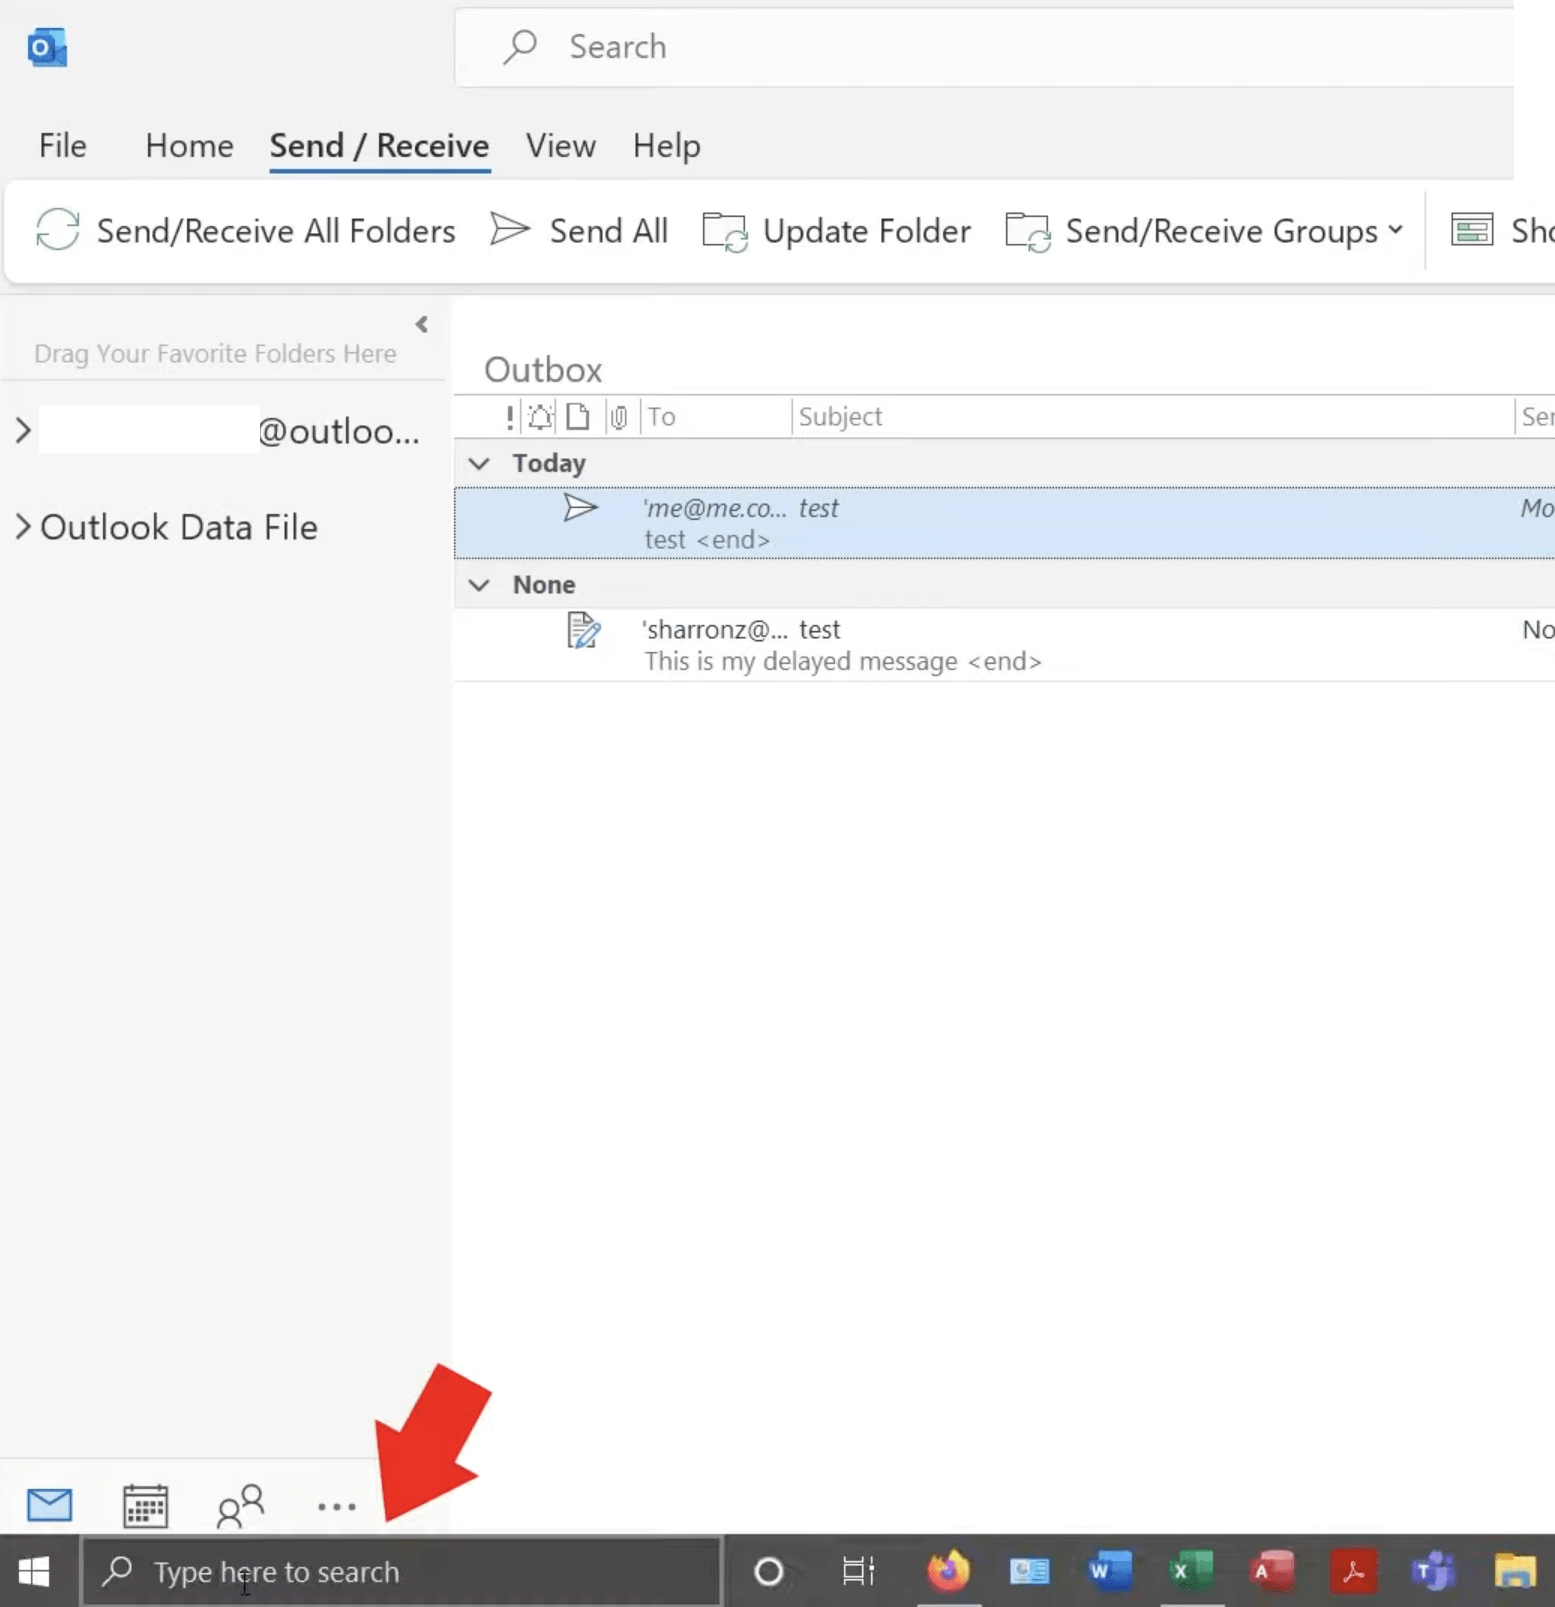Collapse the Today group
Image resolution: width=1555 pixels, height=1607 pixels.
(x=480, y=463)
